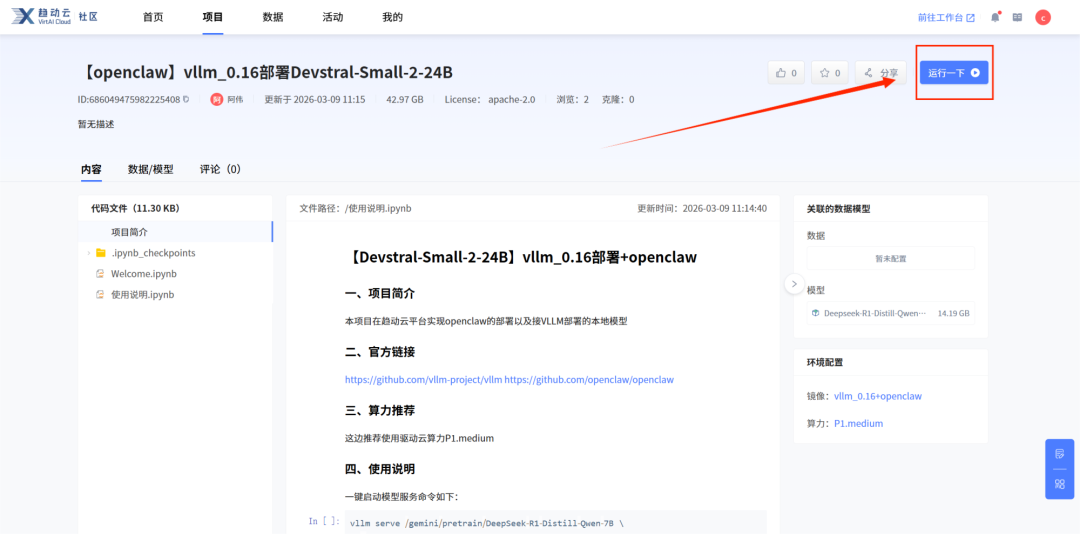Open Welcome.ipynb file
1080x534 pixels.
tap(144, 274)
